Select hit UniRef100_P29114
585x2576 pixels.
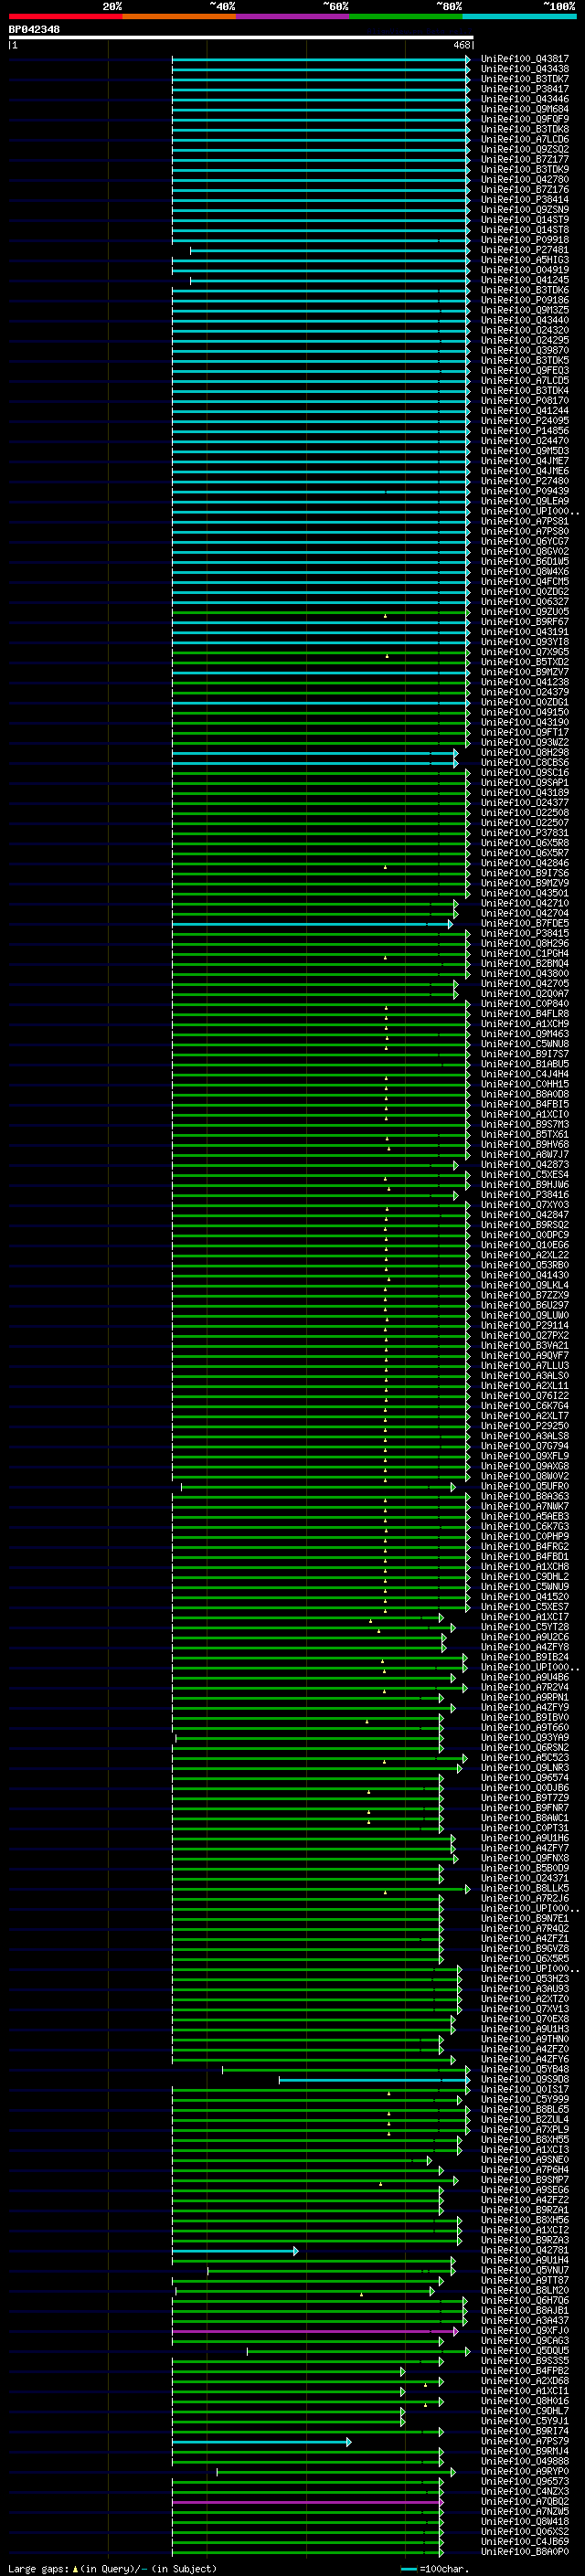[x=524, y=1325]
